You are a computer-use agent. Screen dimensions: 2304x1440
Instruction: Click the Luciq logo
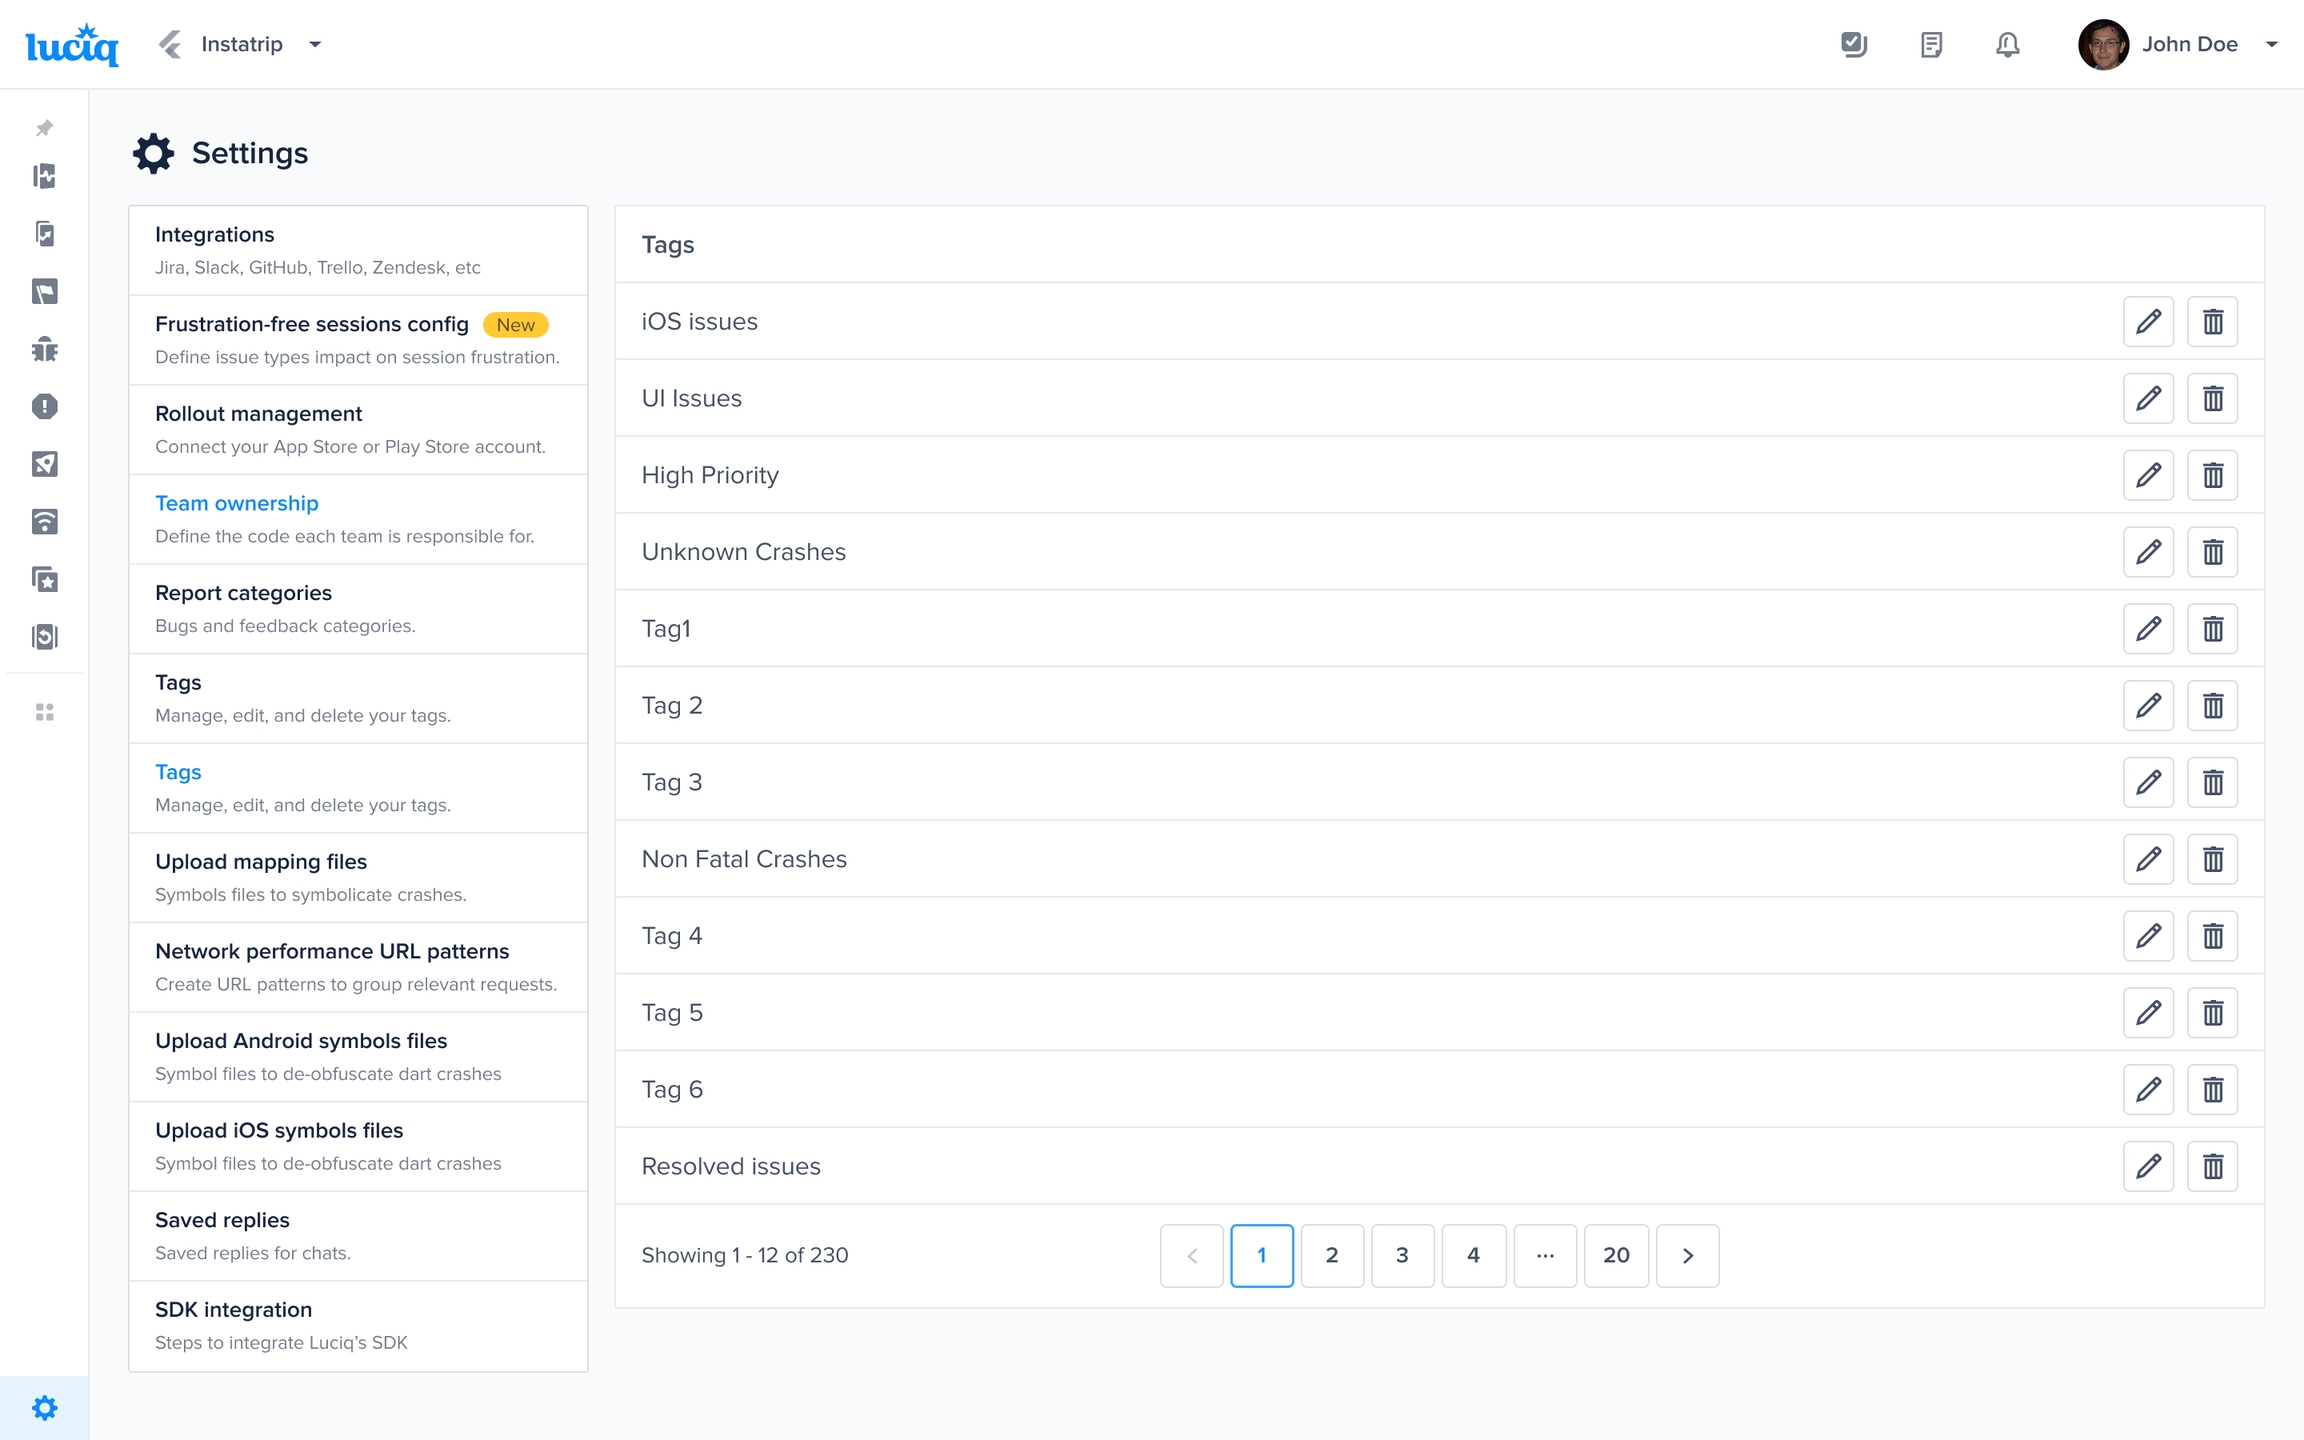pyautogui.click(x=72, y=44)
